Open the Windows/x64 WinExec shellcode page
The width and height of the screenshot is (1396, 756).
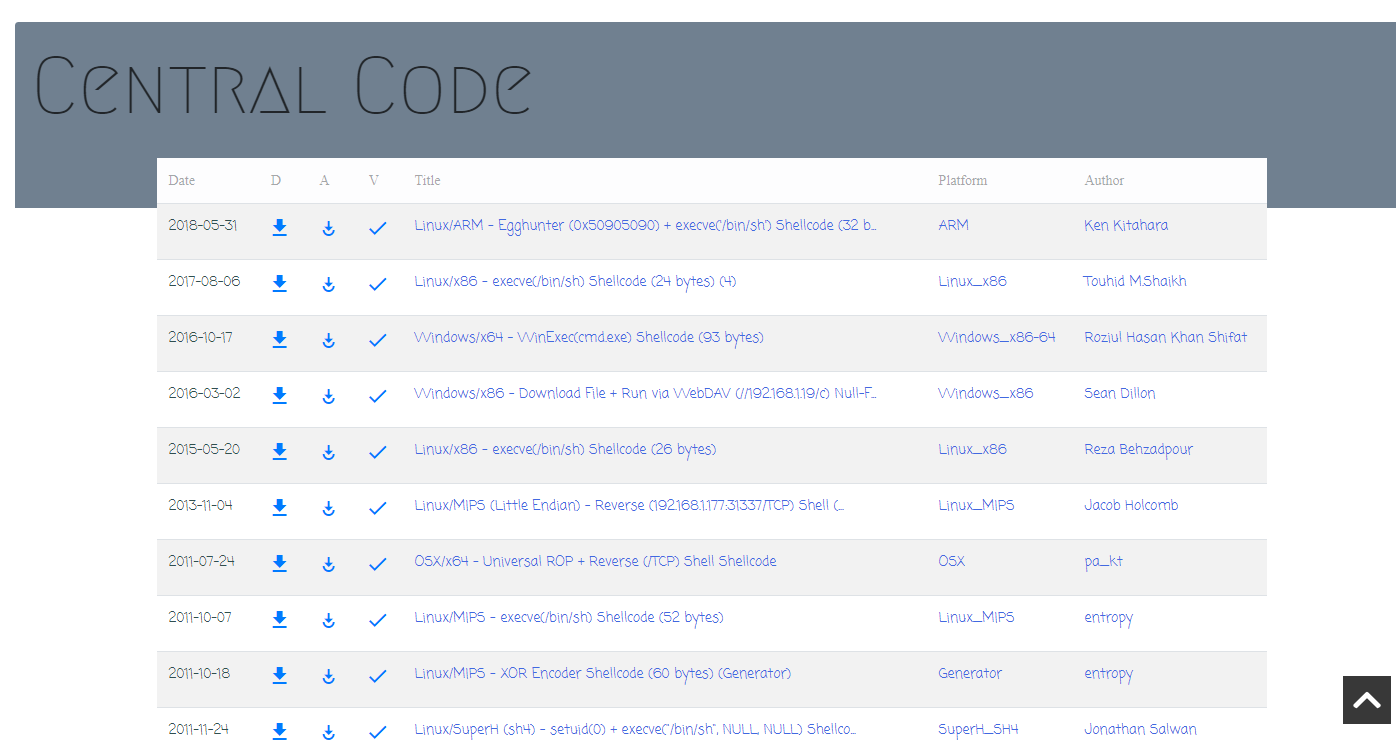[589, 337]
